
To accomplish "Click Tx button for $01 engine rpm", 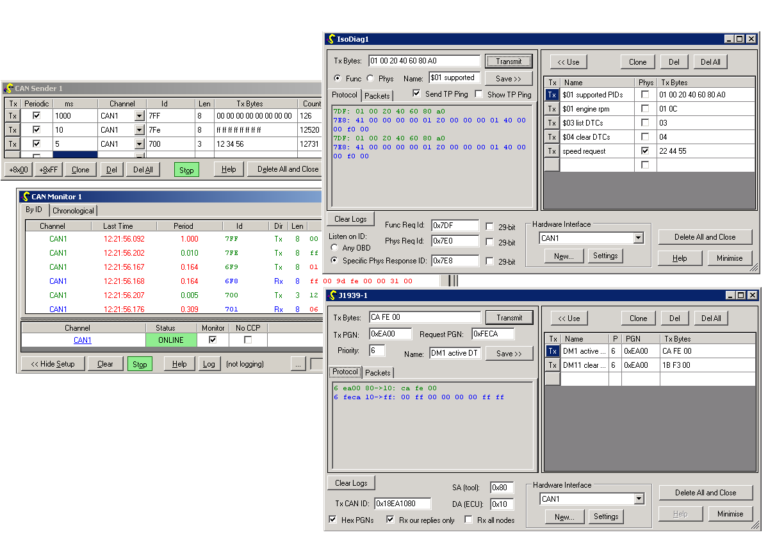I will tap(551, 109).
